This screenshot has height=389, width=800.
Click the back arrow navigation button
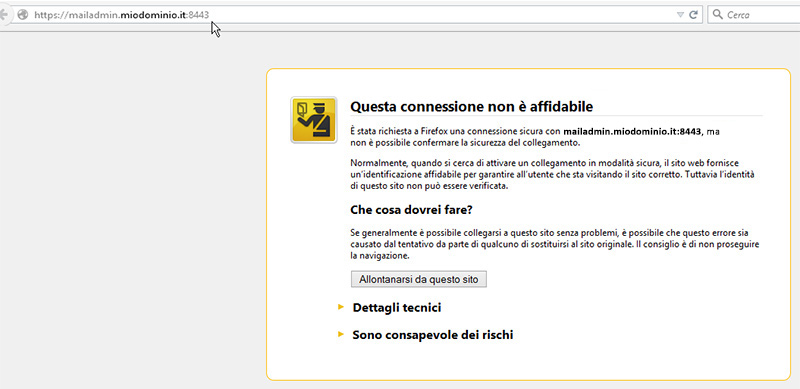pyautogui.click(x=3, y=14)
